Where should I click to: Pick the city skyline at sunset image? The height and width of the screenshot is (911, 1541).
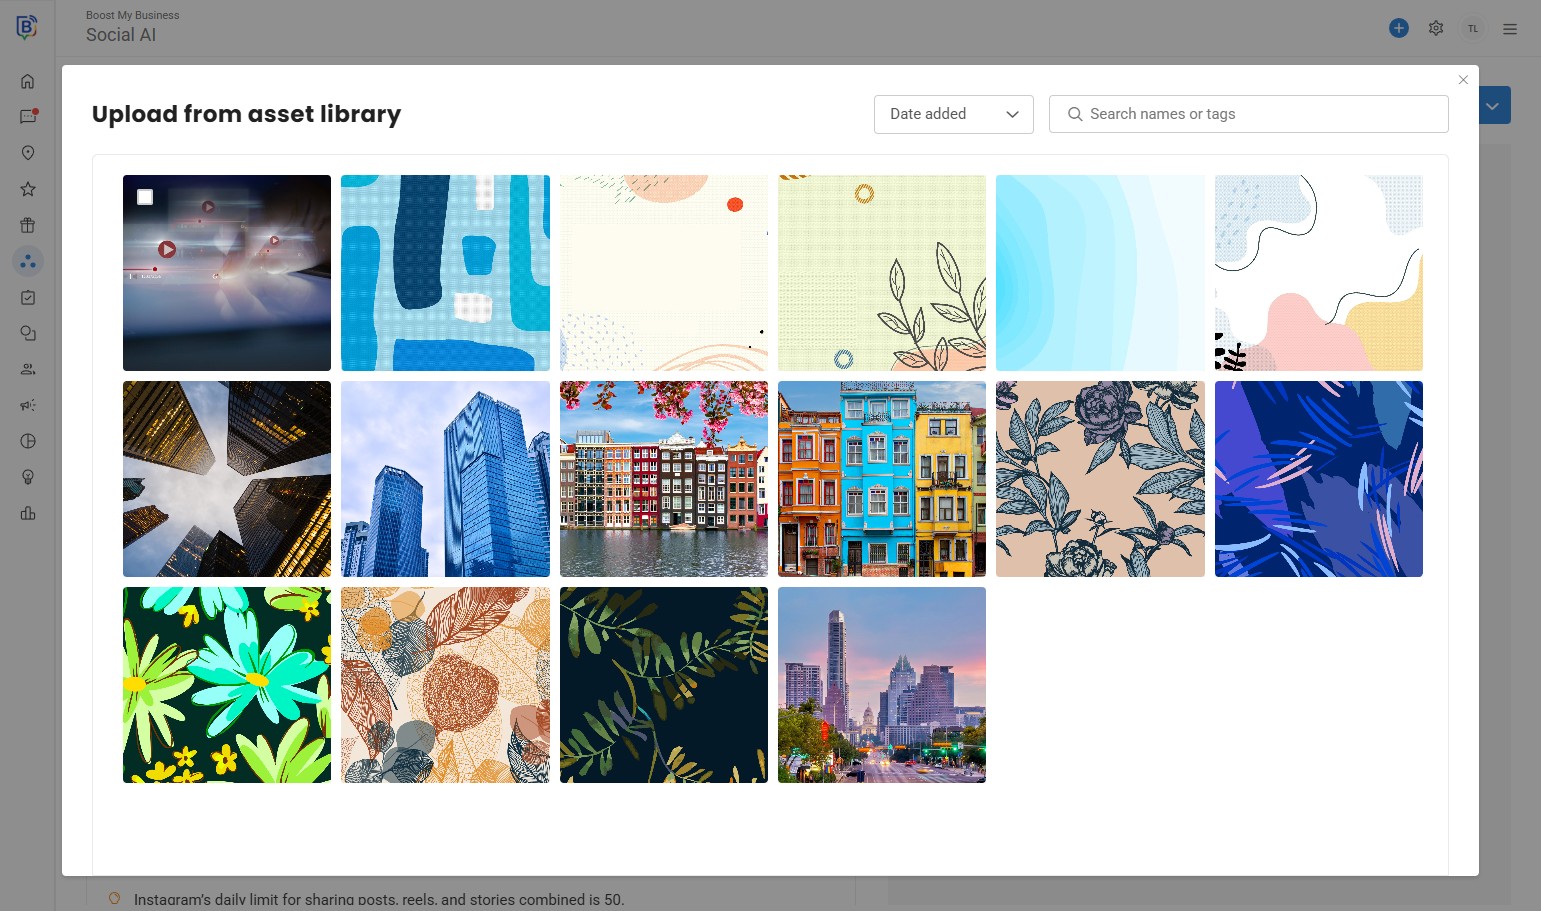(x=882, y=685)
